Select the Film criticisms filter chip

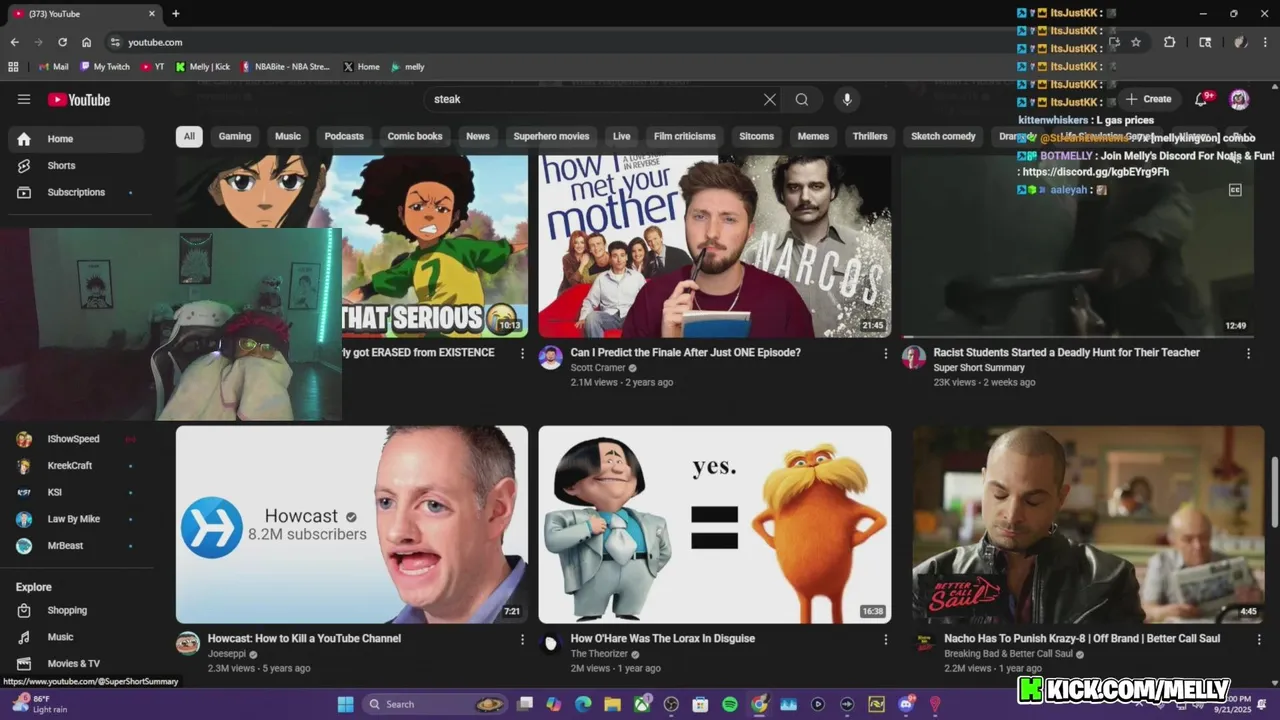[x=685, y=136]
